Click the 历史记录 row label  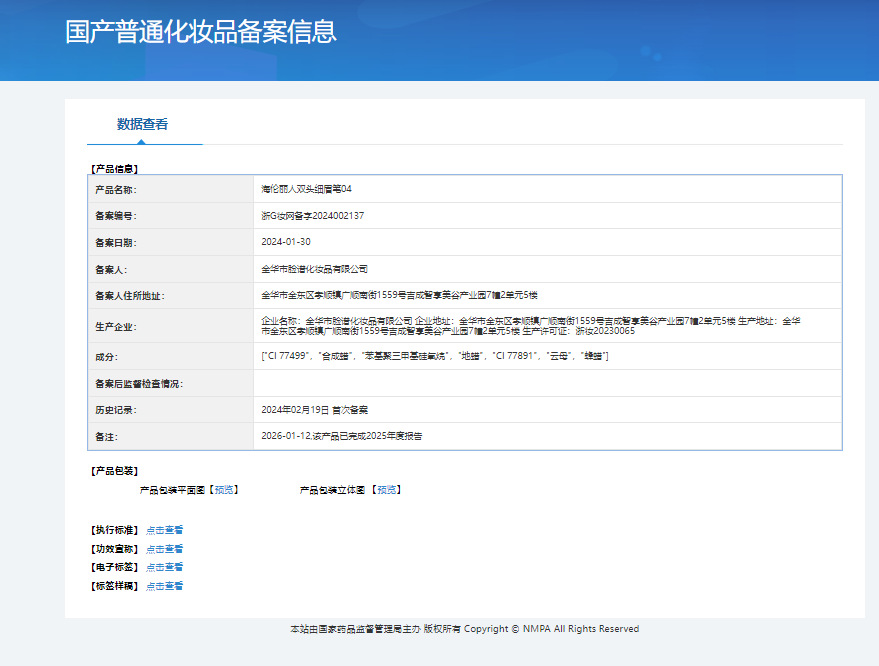[116, 410]
